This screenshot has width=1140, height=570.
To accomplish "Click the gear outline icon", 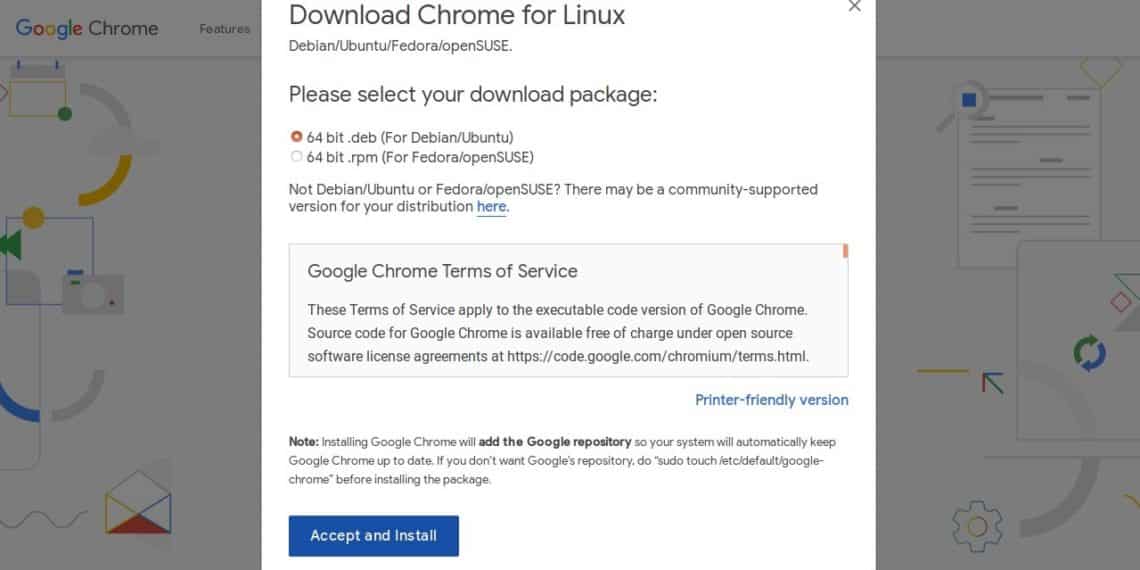I will click(976, 526).
